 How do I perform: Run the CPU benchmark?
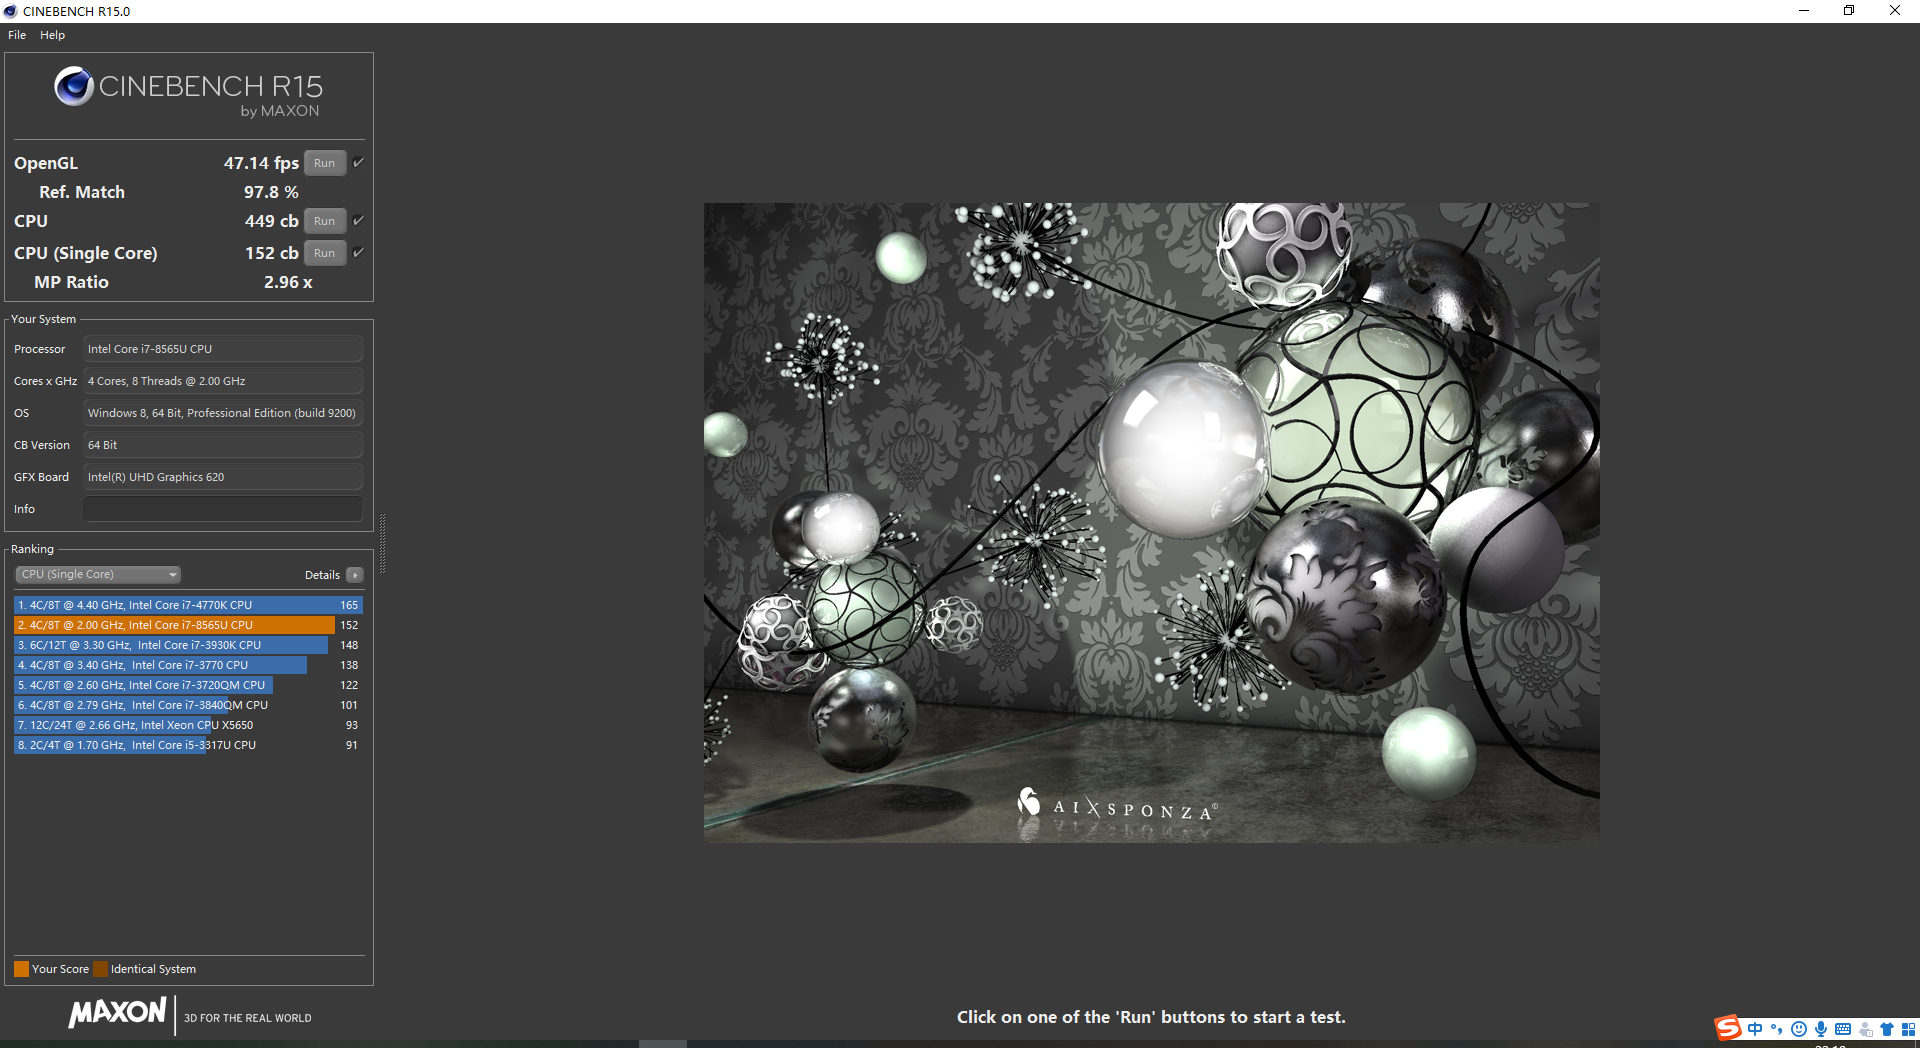tap(325, 221)
